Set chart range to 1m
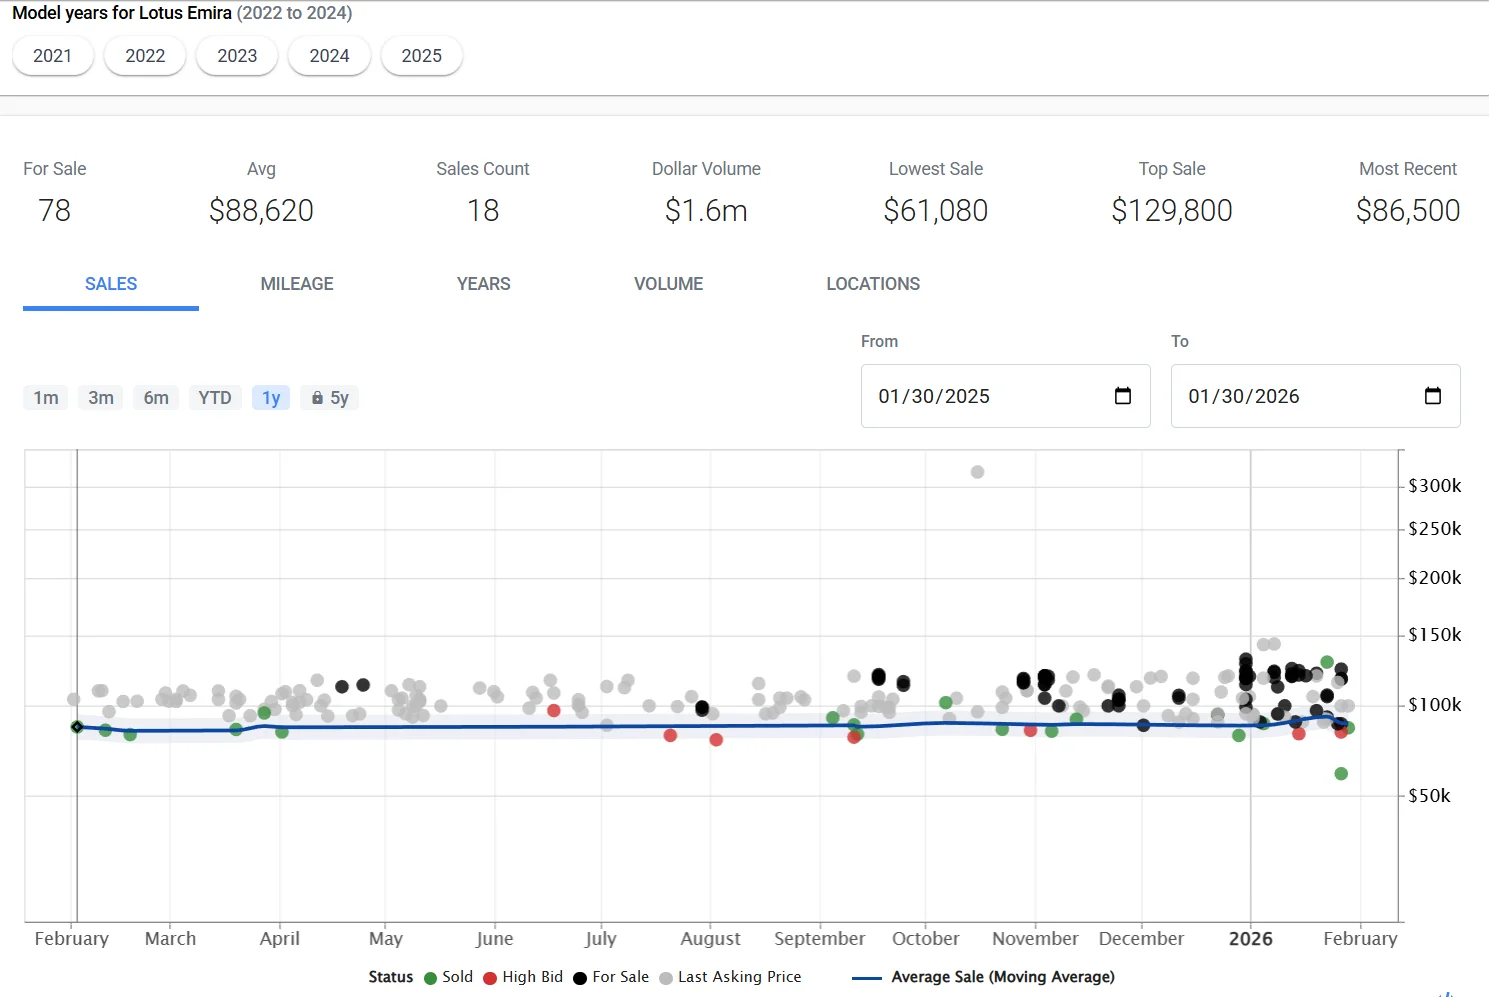The height and width of the screenshot is (997, 1489). [x=46, y=398]
